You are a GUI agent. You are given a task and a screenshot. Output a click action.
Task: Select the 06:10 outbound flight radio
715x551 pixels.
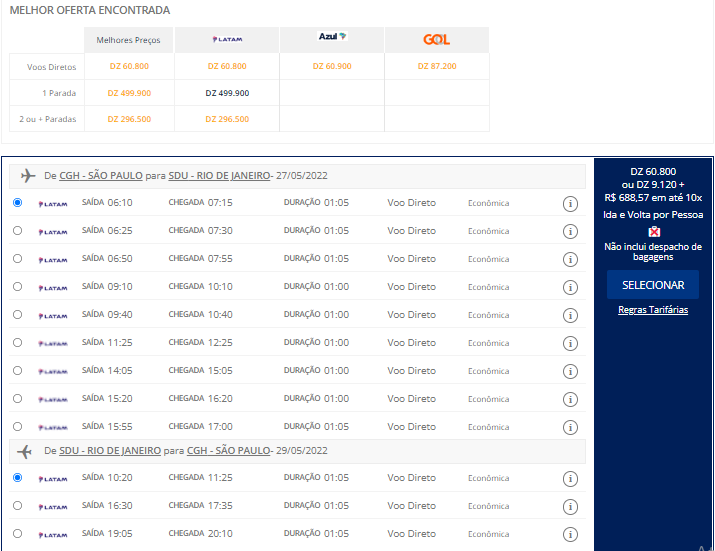(17, 203)
